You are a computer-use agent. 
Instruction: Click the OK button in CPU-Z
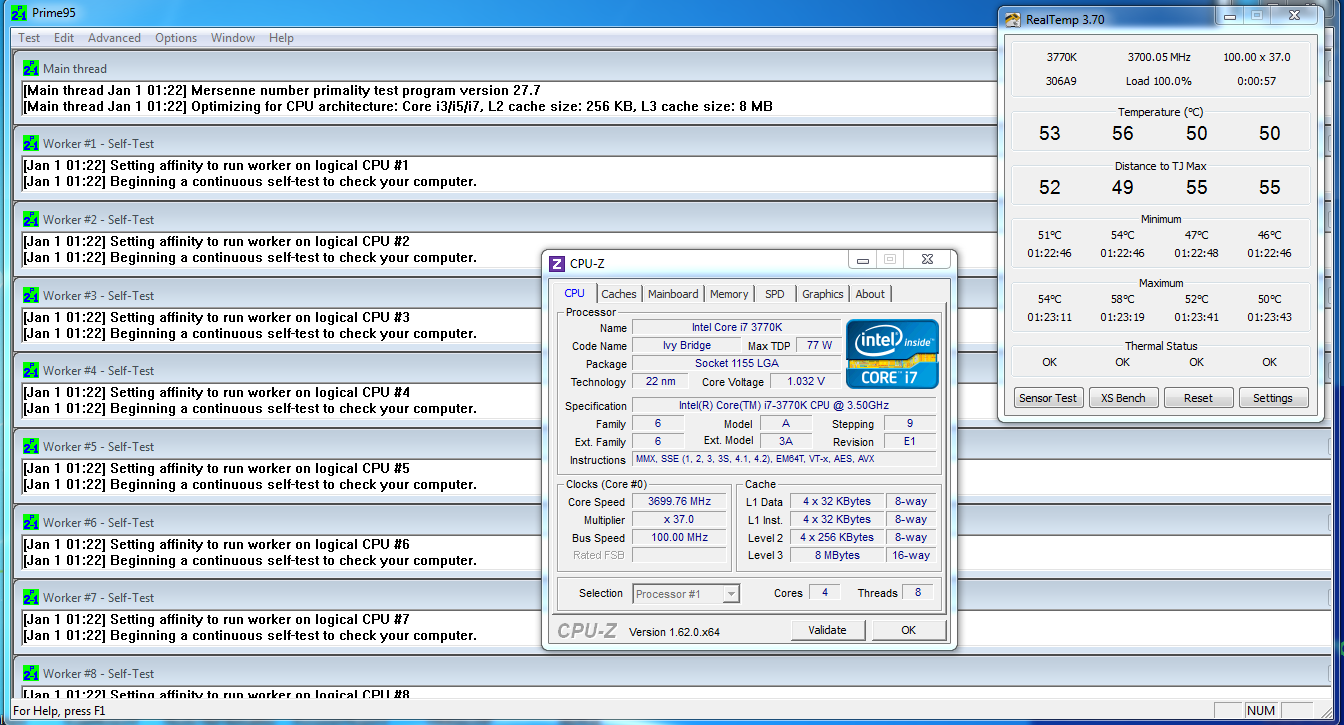click(908, 630)
